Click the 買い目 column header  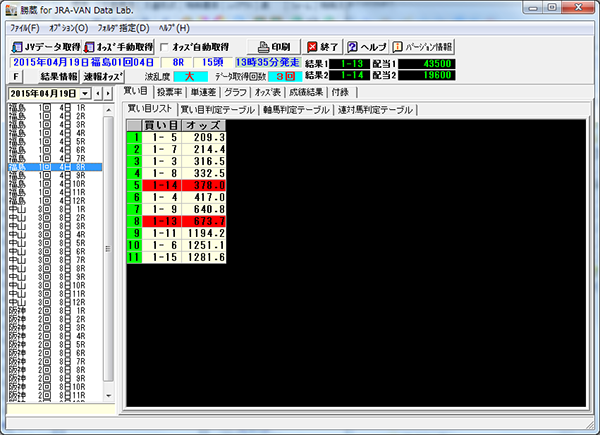(x=162, y=125)
